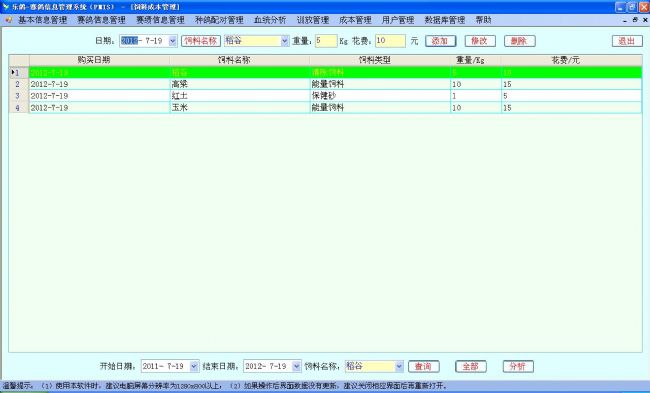Expand the 饲料名称 dropdown showing 稻谷 at top
This screenshot has height=393, width=650.
click(284, 41)
